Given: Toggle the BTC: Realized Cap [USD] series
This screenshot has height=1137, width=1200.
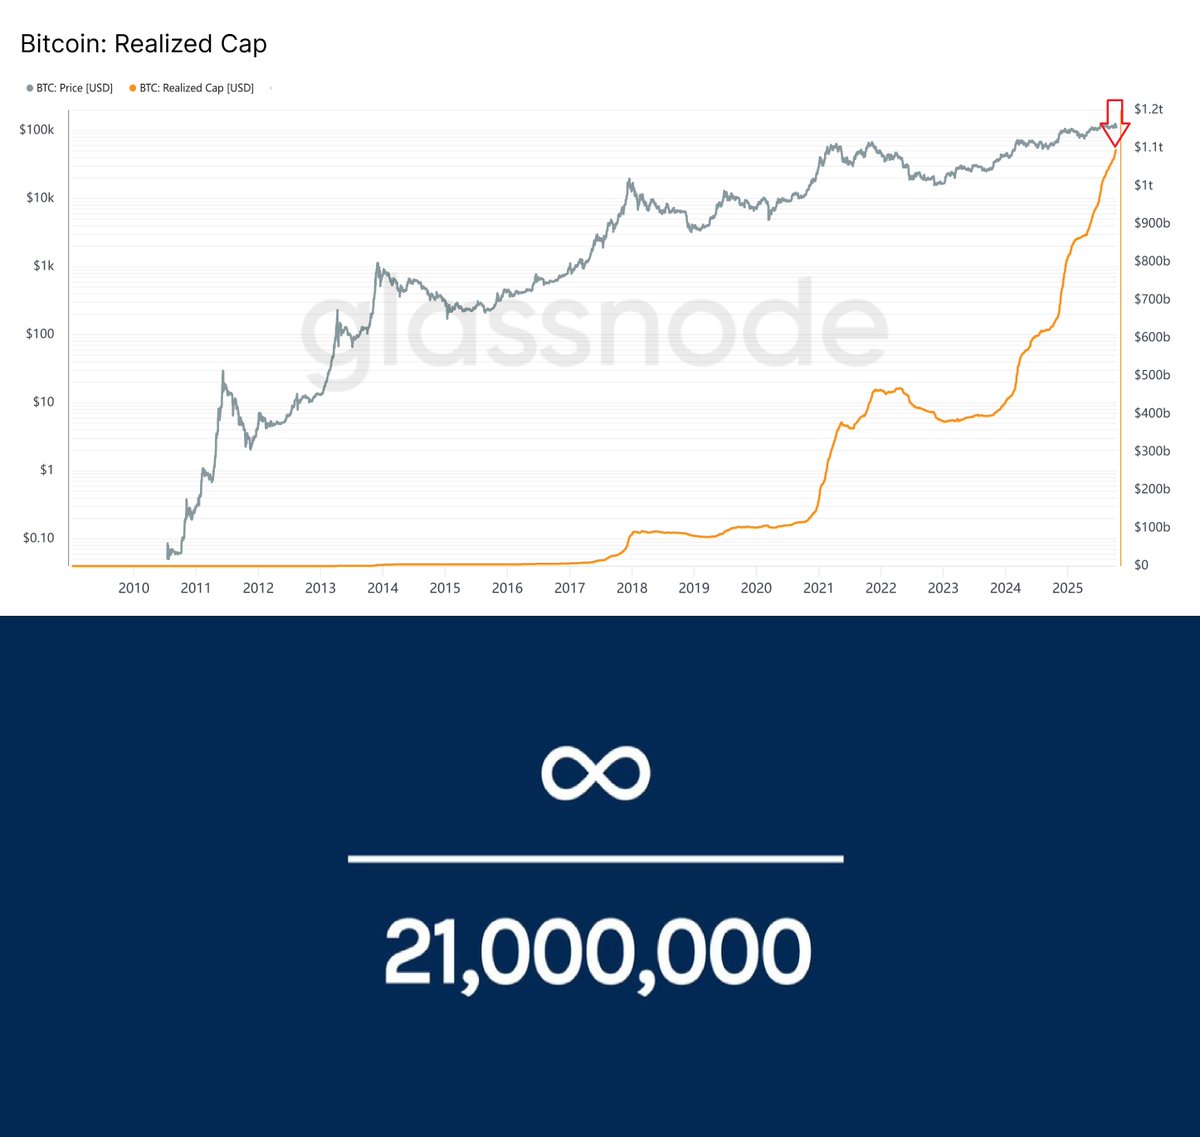Looking at the screenshot, I should point(196,88).
